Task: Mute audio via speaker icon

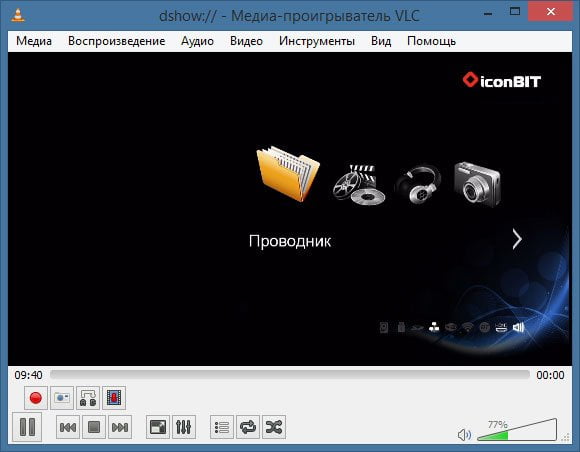Action: coord(464,435)
